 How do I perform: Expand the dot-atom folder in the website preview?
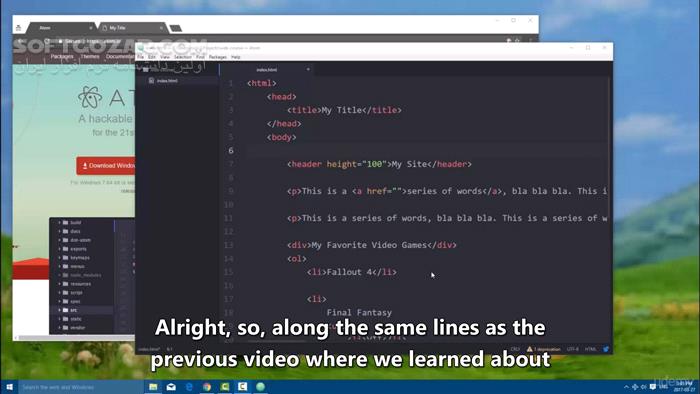tap(59, 240)
